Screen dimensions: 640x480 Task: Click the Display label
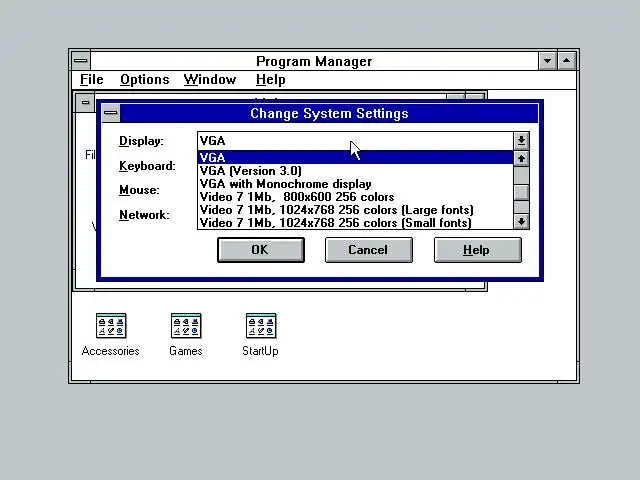point(141,141)
